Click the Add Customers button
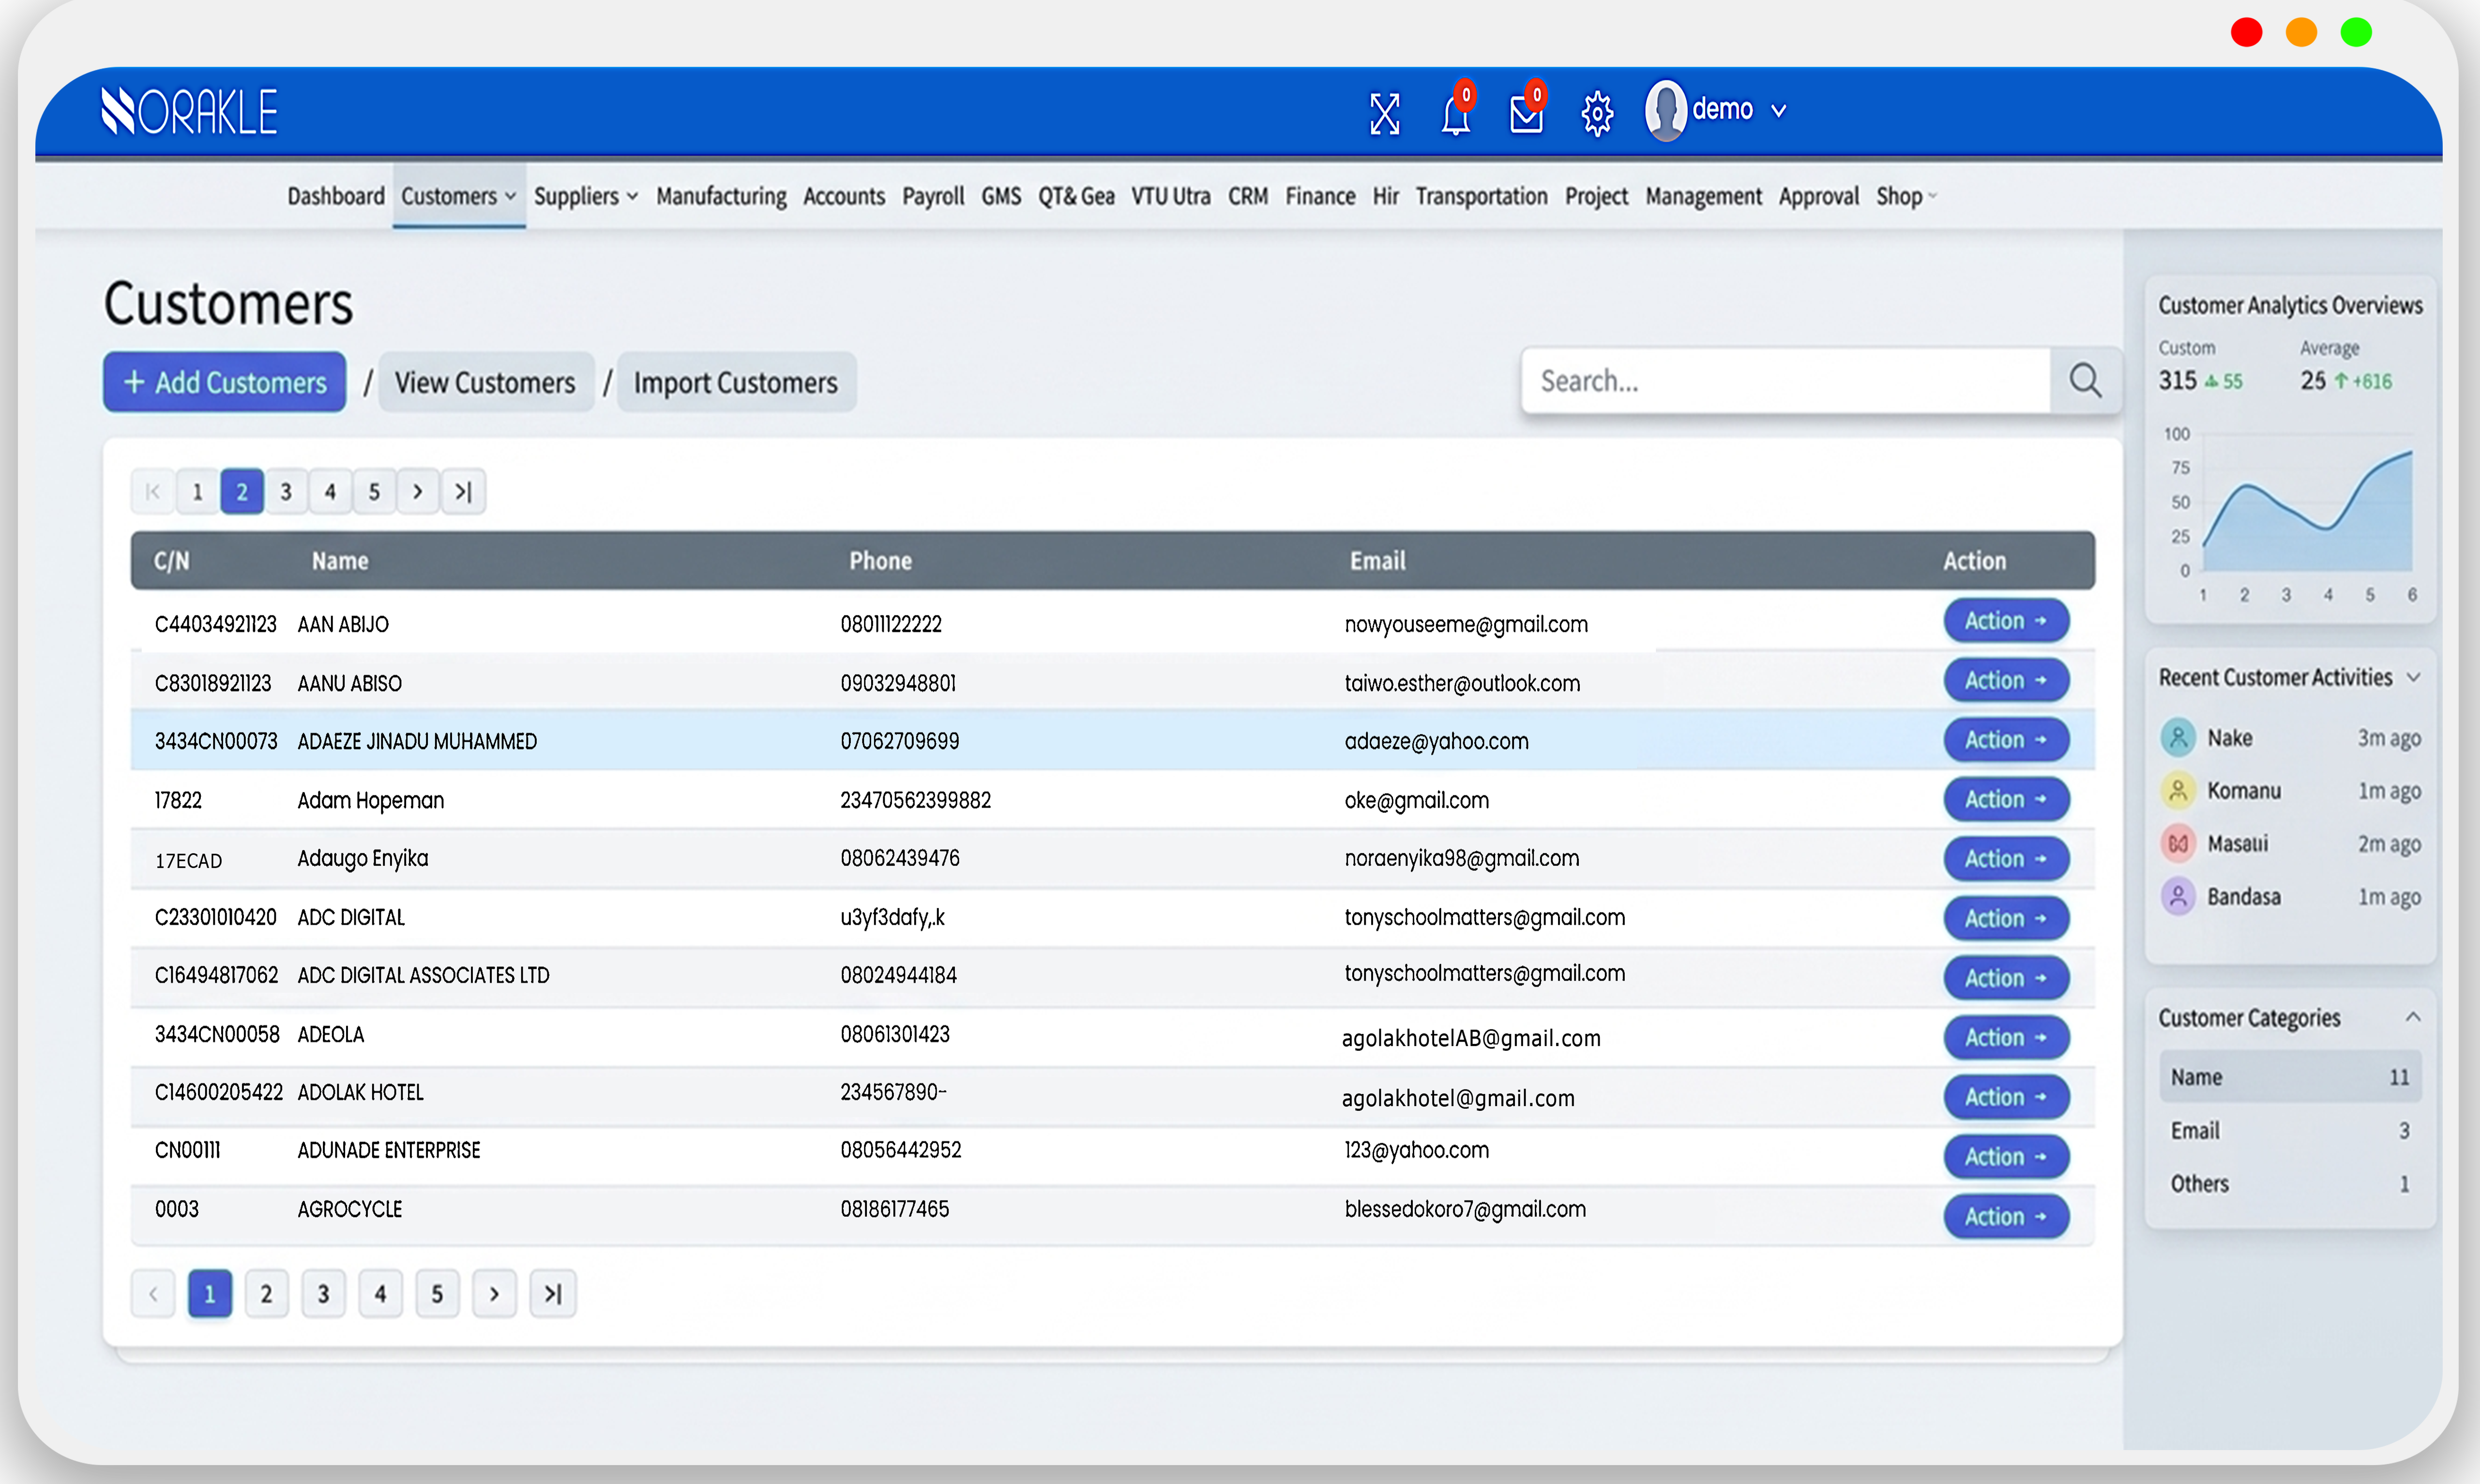Image resolution: width=2480 pixels, height=1484 pixels. coord(224,382)
